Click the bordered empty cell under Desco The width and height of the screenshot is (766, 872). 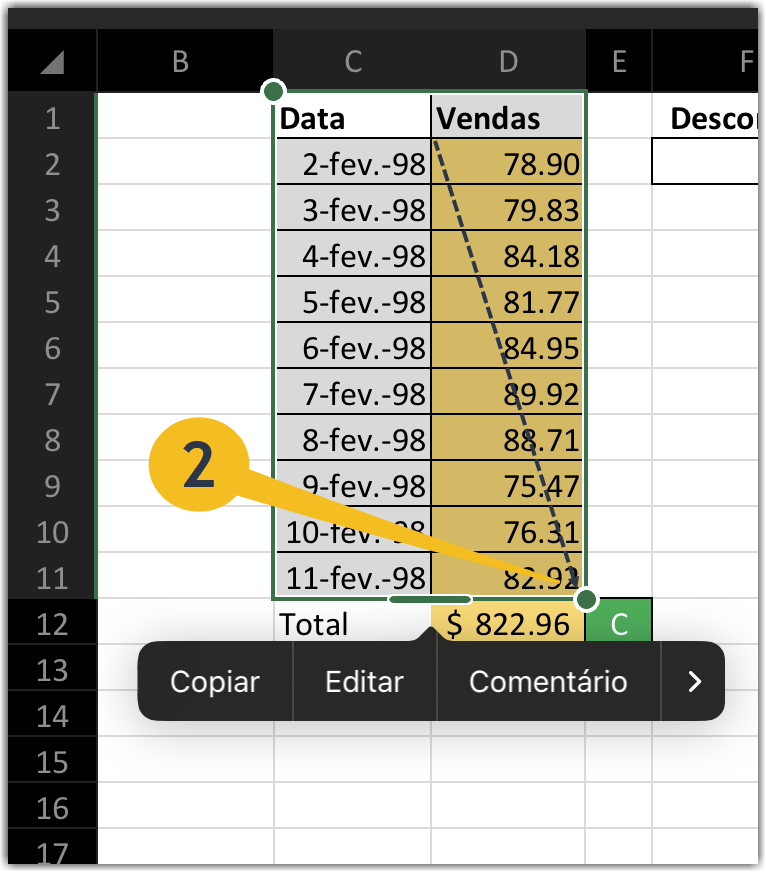pos(705,161)
